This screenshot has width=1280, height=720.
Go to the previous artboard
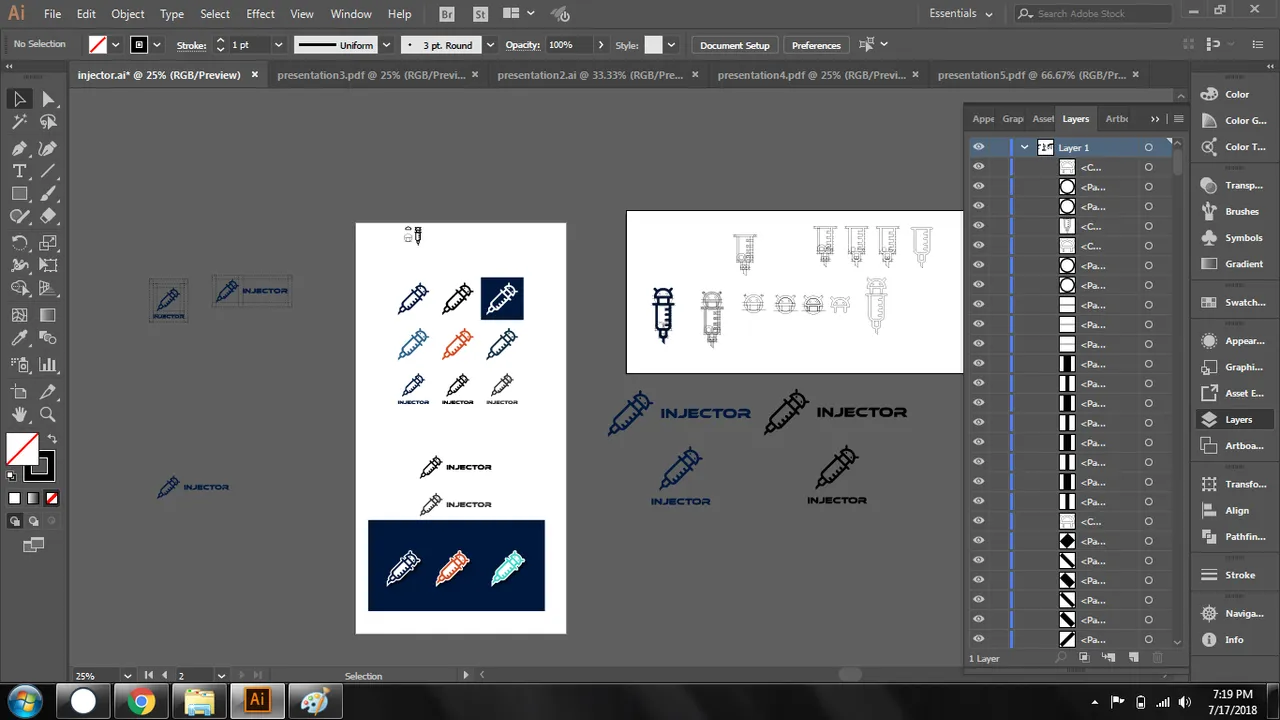tap(165, 676)
